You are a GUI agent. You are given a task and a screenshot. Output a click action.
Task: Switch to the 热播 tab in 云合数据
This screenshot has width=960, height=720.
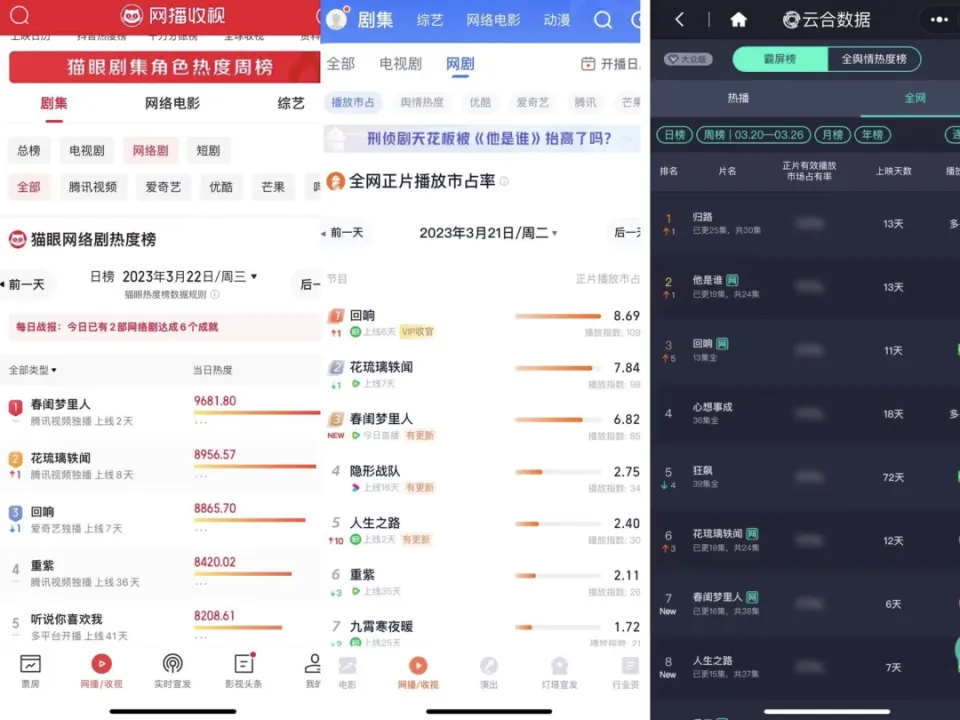pyautogui.click(x=738, y=98)
